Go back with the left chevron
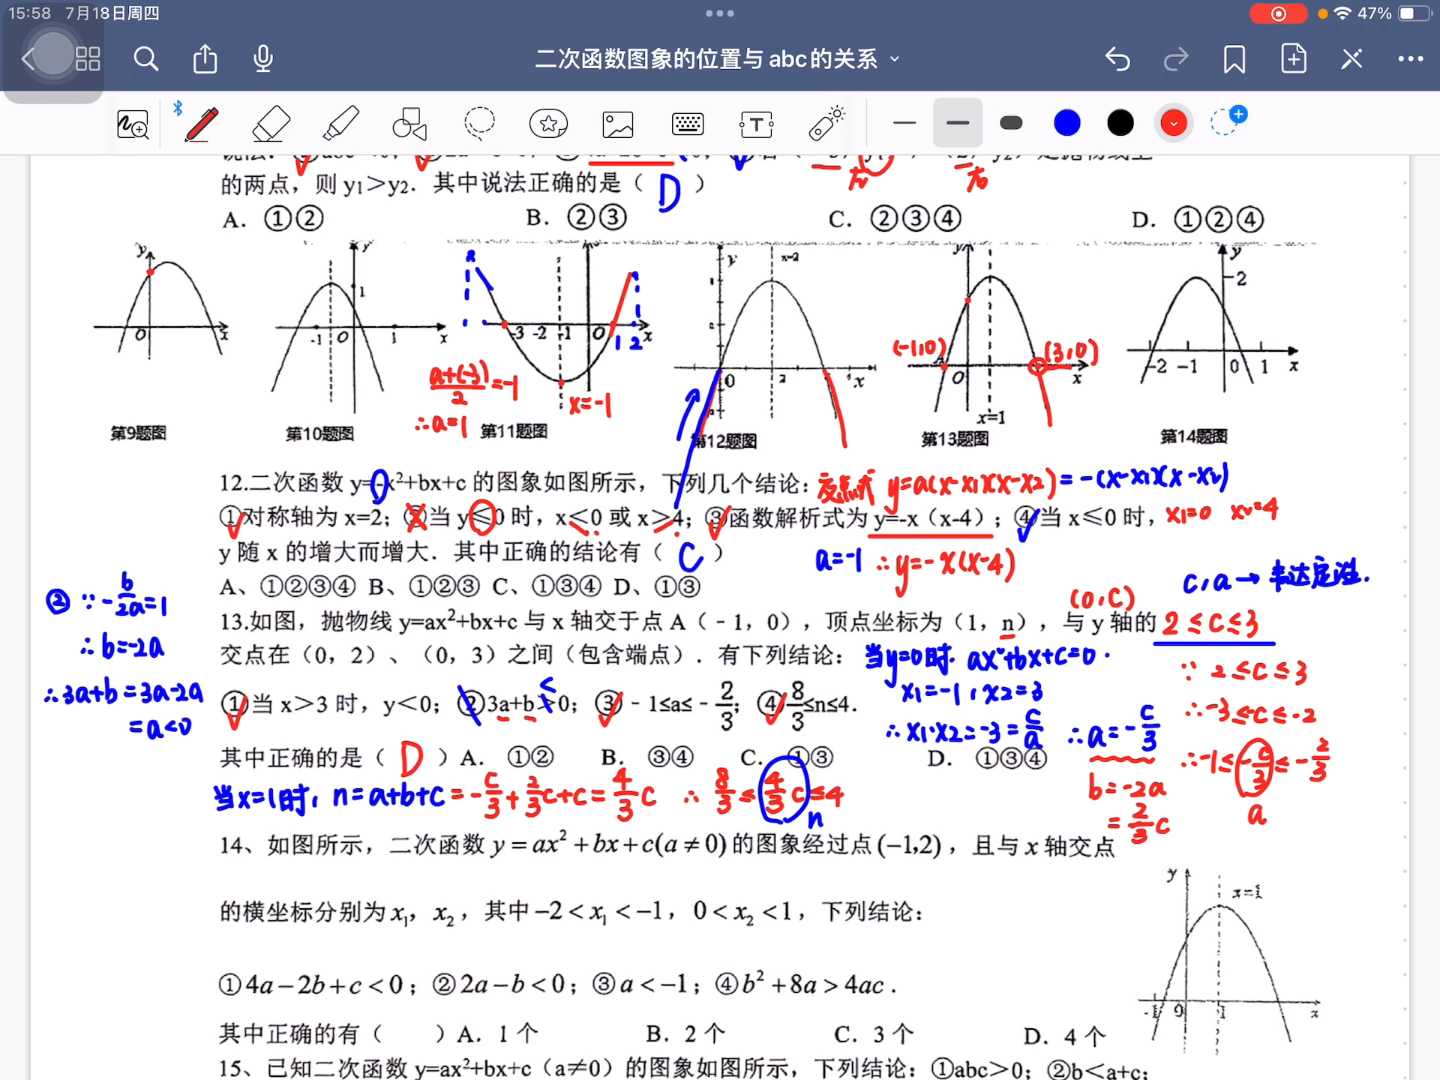Screen dimensions: 1440x1080 click(x=28, y=59)
